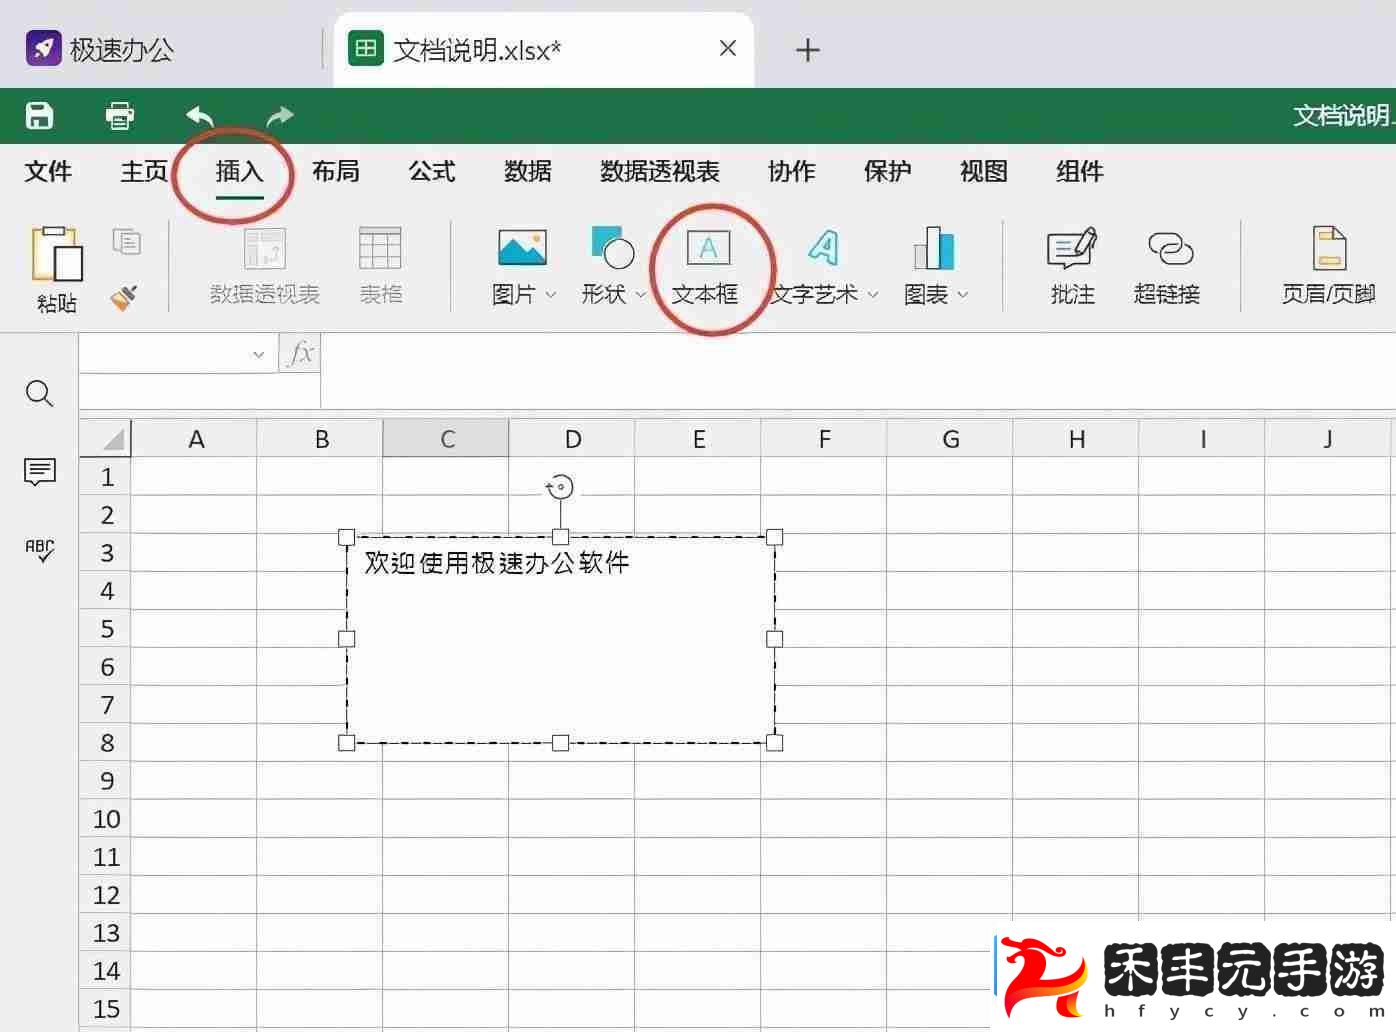
Task: Expand the 图片 dropdown arrow
Action: point(550,295)
